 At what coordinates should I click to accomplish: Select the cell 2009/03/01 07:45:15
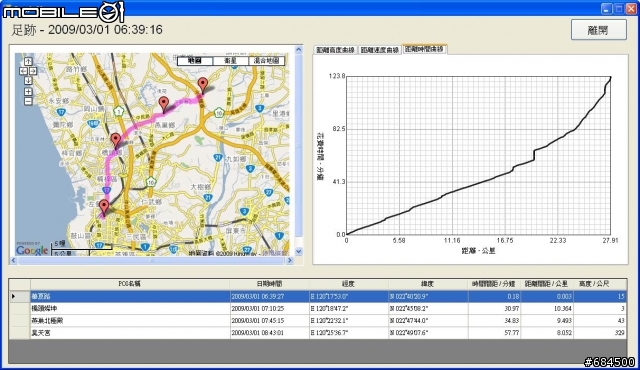(x=269, y=321)
